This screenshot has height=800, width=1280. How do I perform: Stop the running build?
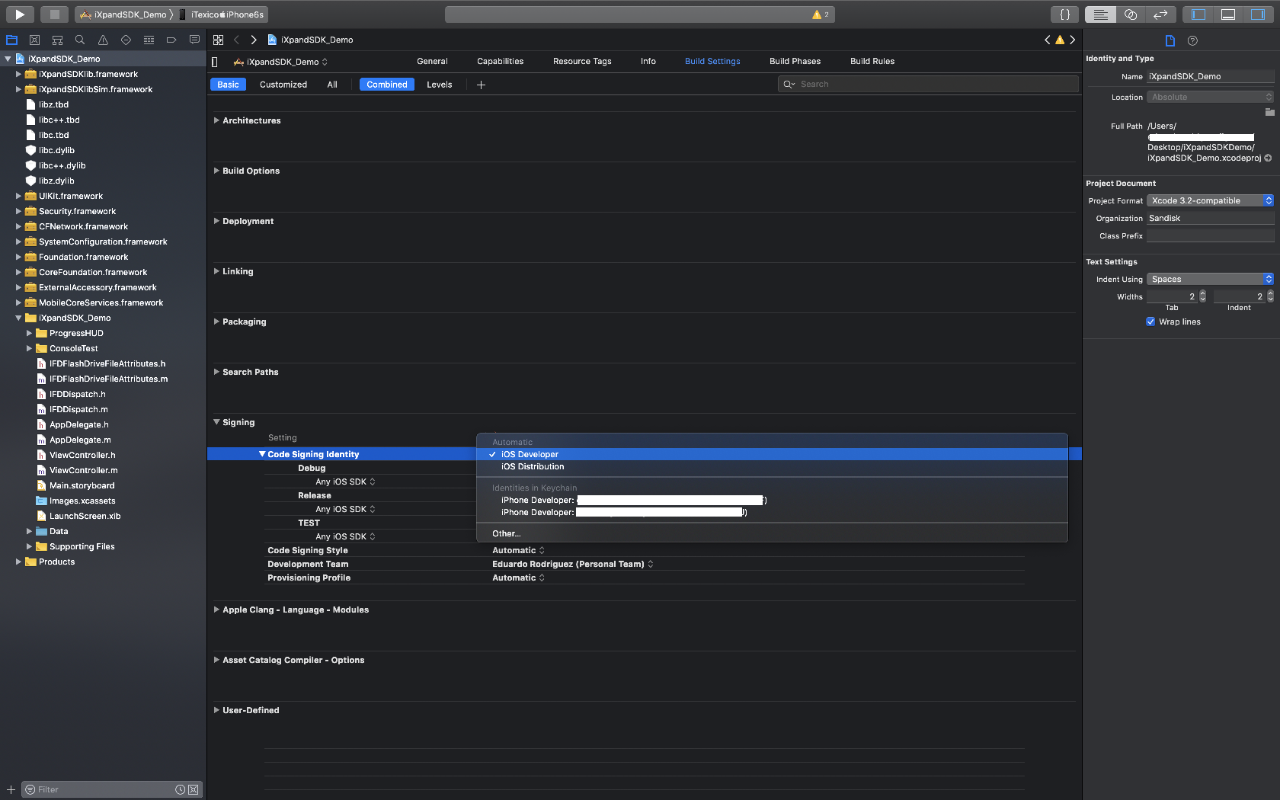(54, 15)
